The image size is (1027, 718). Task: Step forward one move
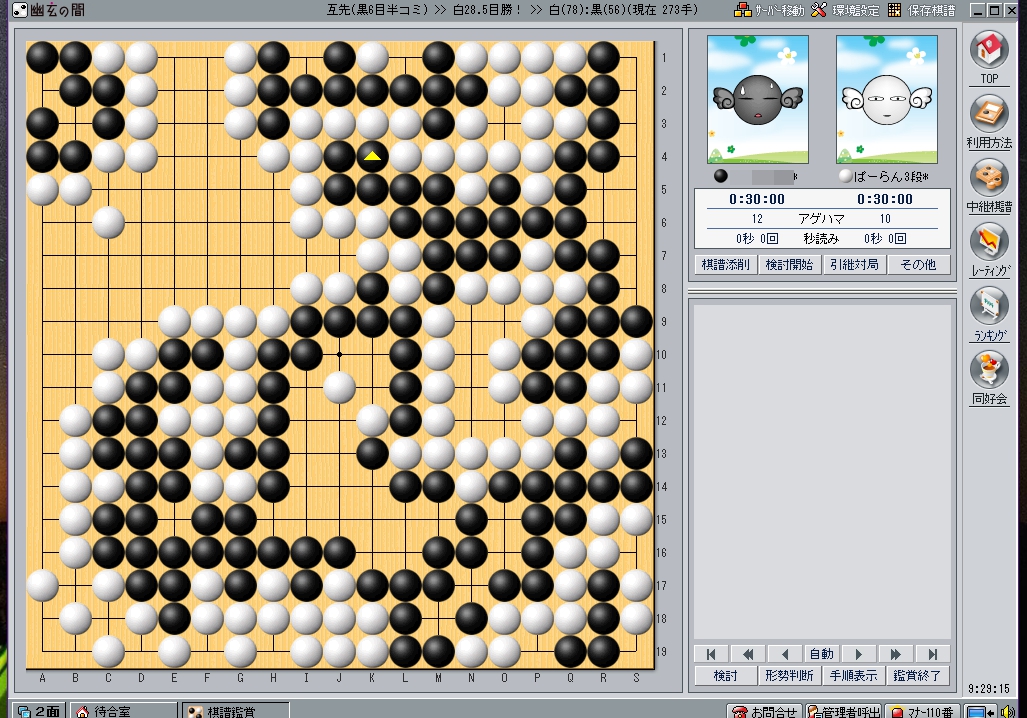pos(858,654)
